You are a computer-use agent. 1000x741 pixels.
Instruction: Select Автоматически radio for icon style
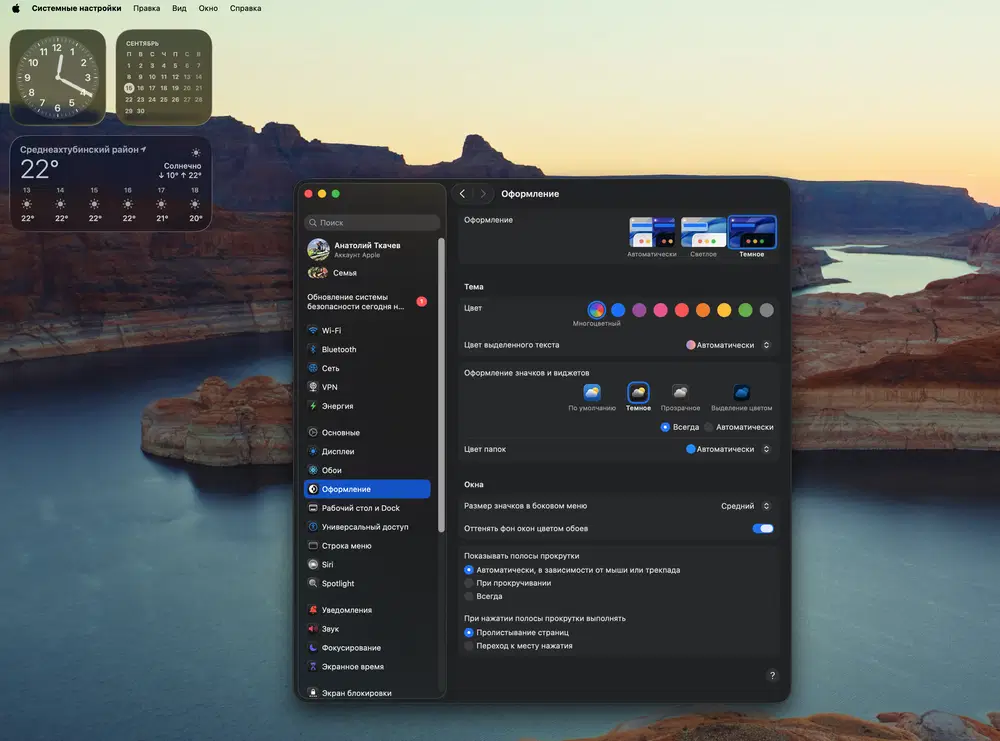[708, 427]
